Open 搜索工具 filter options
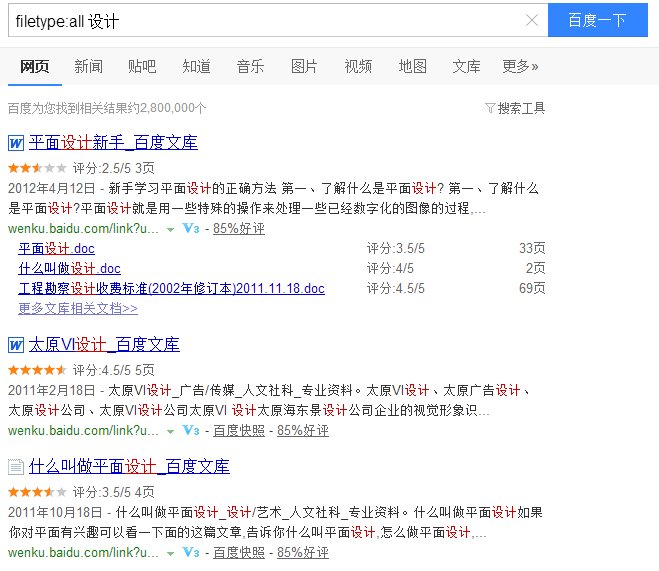The height and width of the screenshot is (571, 659). 521,108
